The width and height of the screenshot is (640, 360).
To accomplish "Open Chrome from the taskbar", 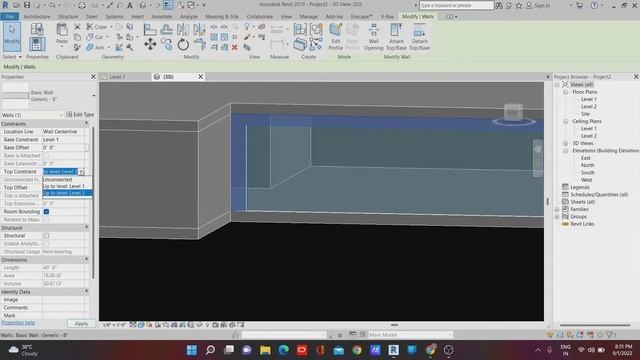I will pos(357,350).
